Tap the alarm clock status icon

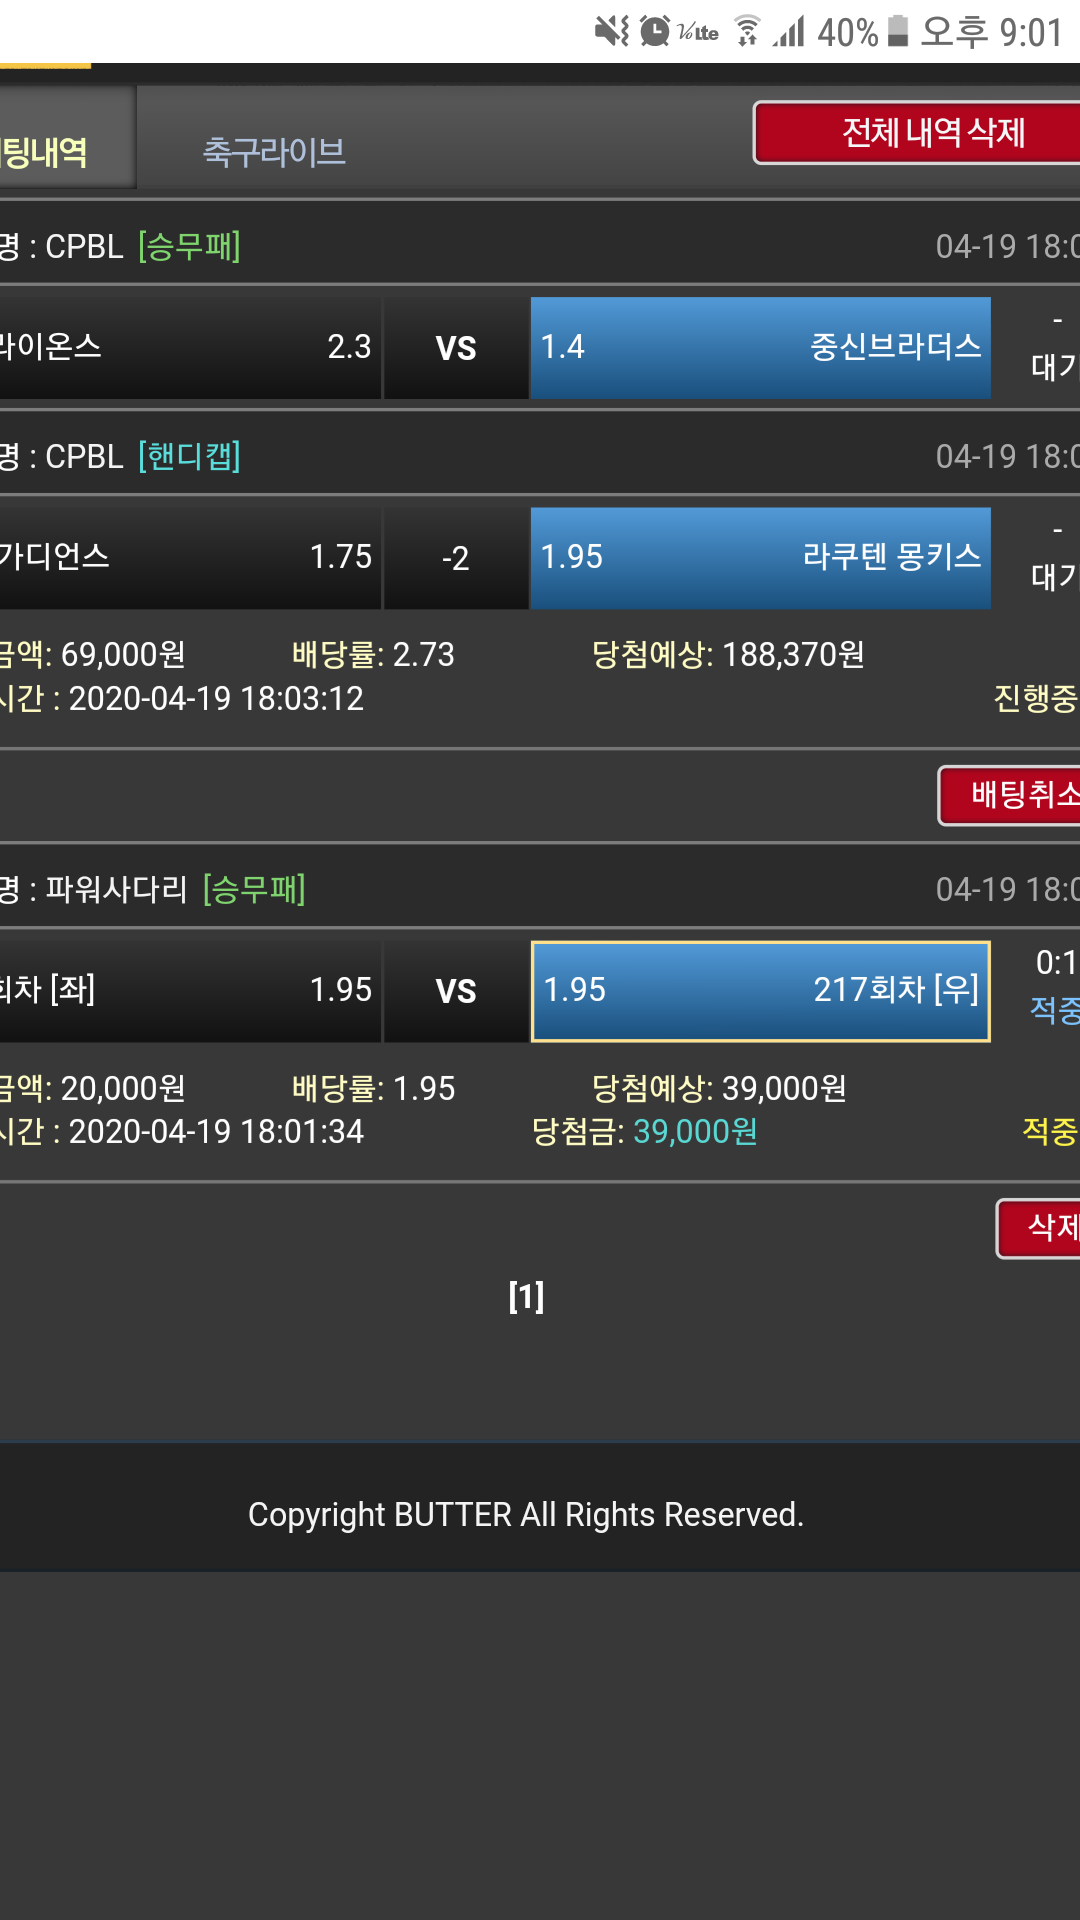point(655,31)
